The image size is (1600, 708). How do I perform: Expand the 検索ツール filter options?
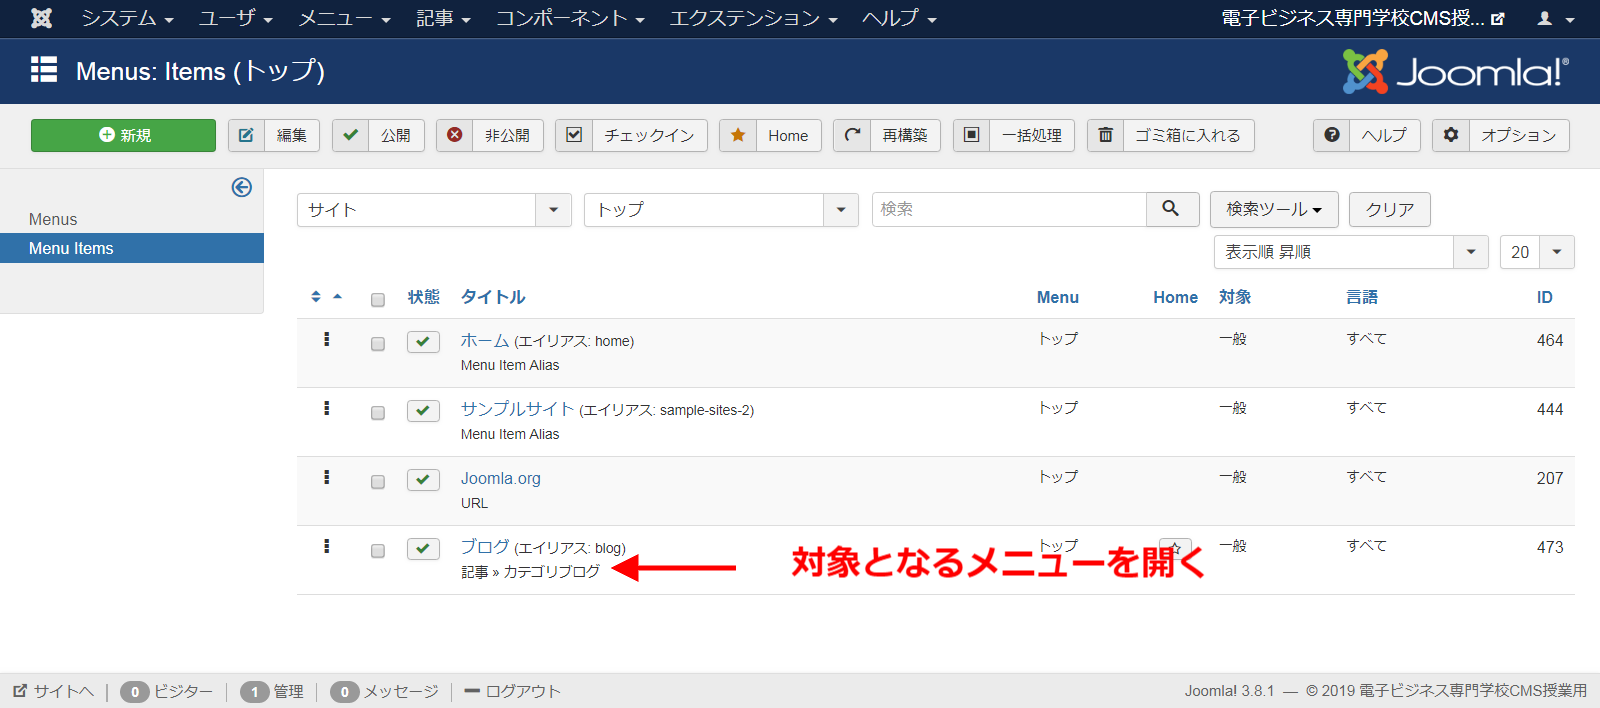click(x=1273, y=209)
